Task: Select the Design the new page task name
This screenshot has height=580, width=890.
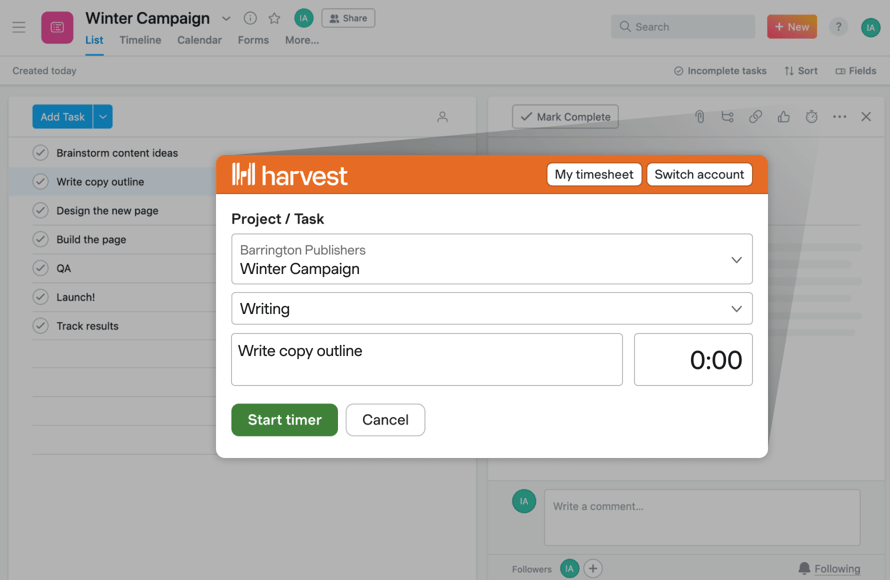Action: [107, 211]
